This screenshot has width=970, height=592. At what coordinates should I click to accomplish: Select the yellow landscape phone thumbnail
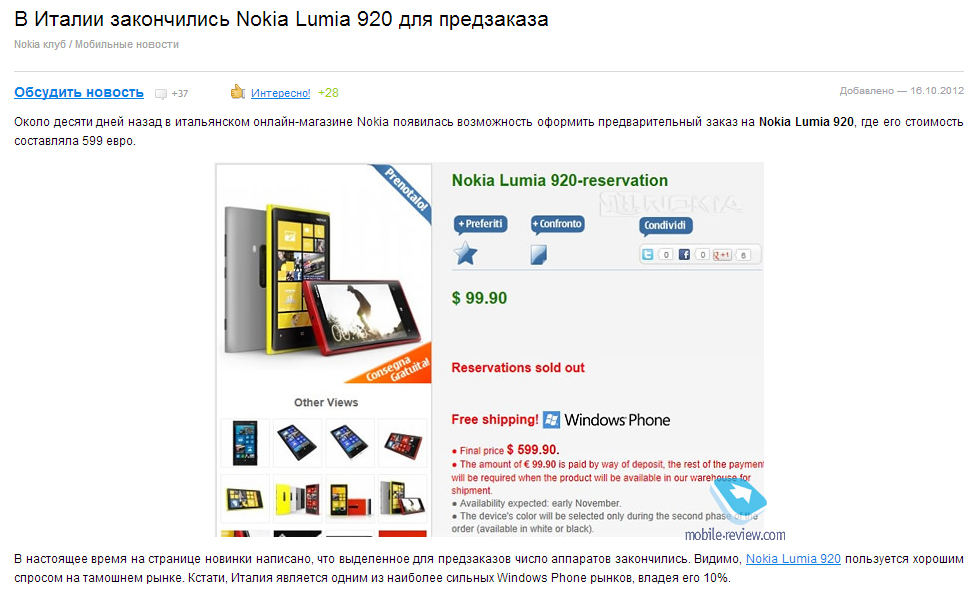(245, 498)
